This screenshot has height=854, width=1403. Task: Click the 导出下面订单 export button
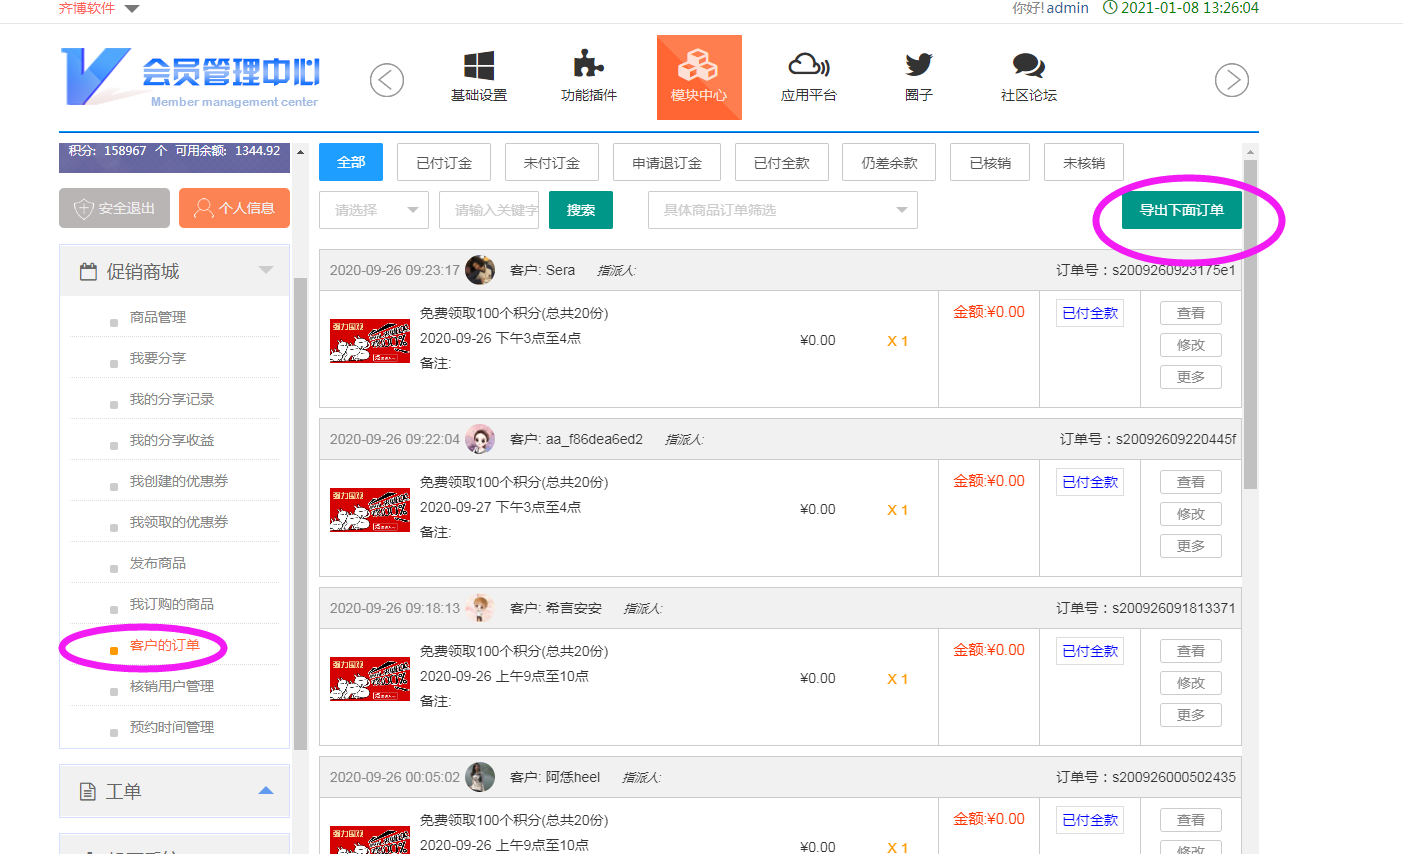1181,210
